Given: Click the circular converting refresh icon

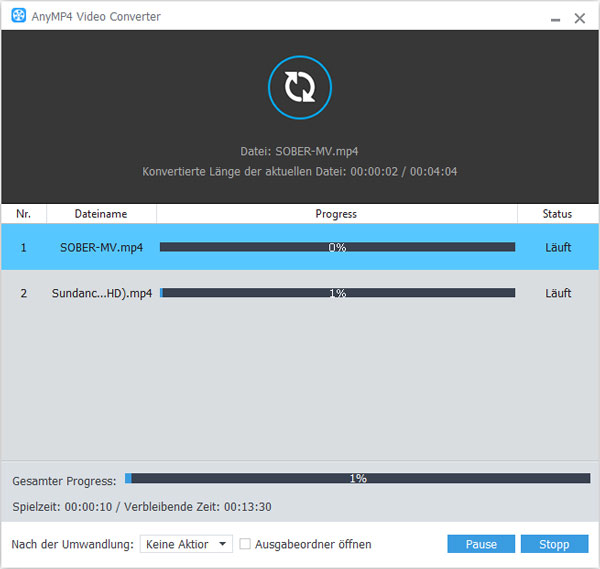Looking at the screenshot, I should [x=299, y=88].
